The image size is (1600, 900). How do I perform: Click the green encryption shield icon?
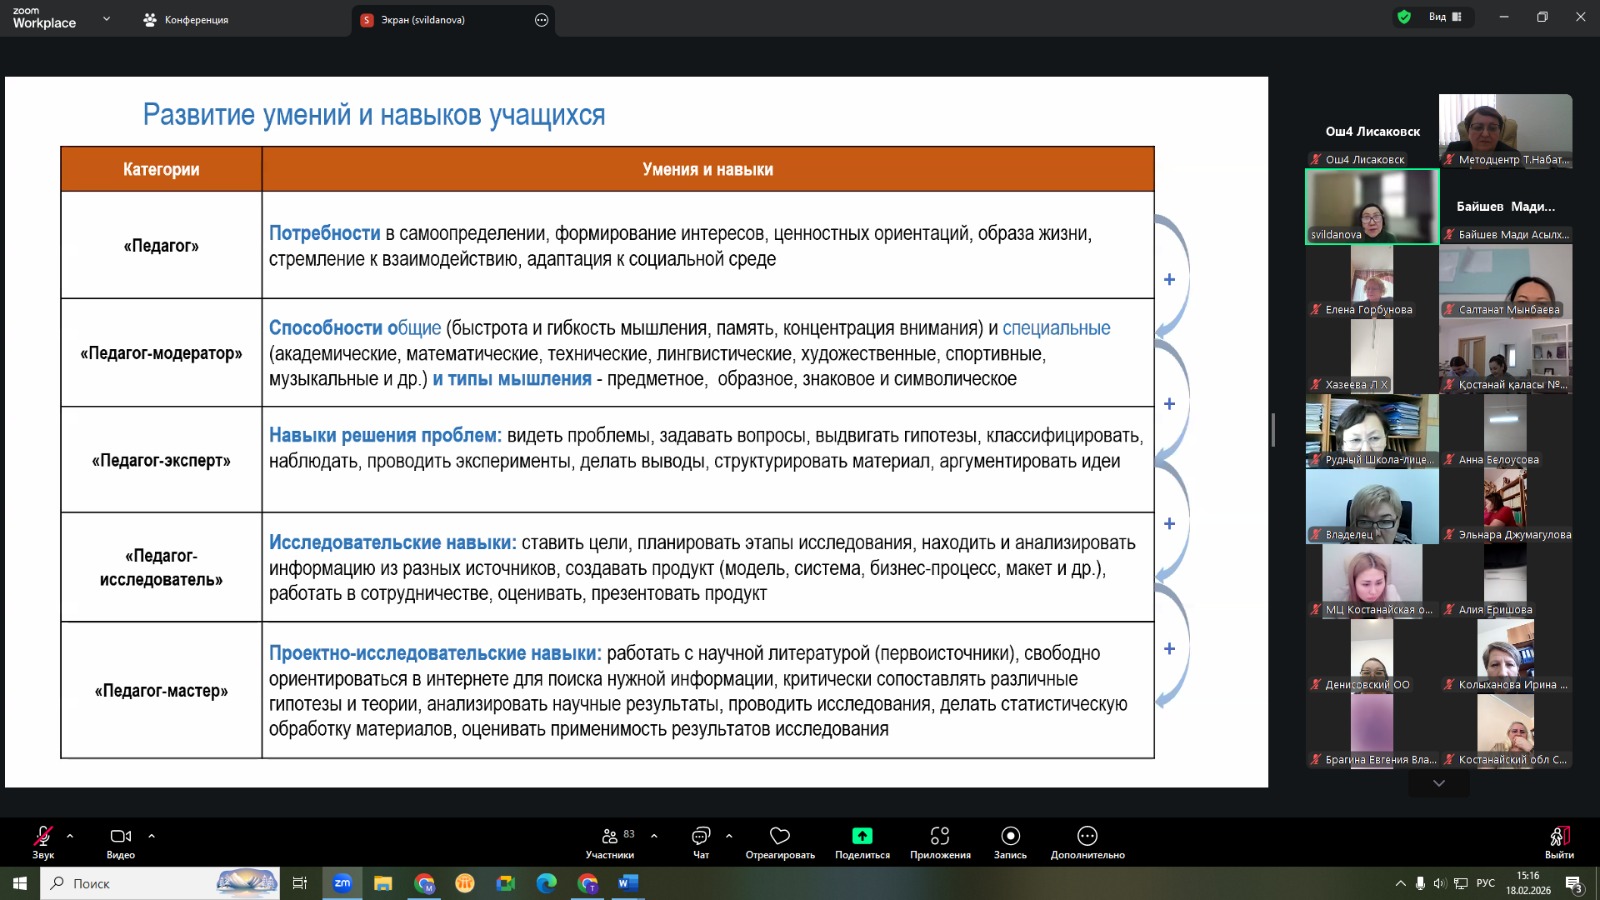[x=1404, y=17]
